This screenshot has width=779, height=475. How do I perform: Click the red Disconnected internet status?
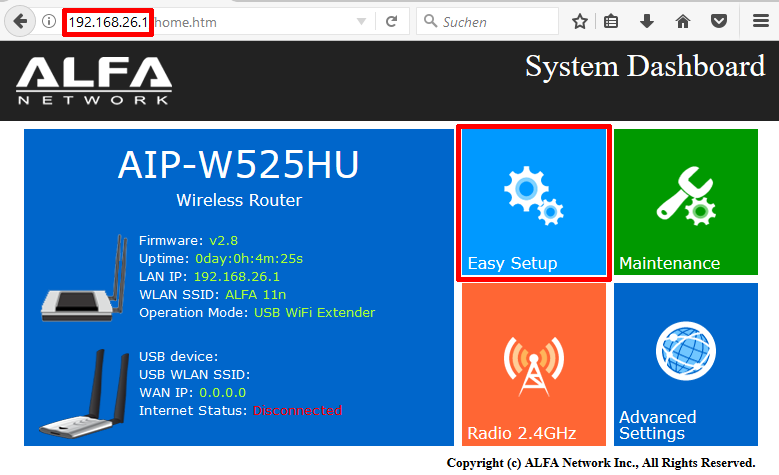click(298, 410)
